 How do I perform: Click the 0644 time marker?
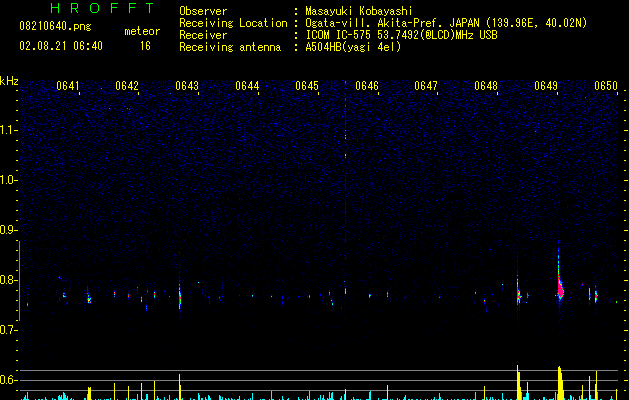coord(247,86)
